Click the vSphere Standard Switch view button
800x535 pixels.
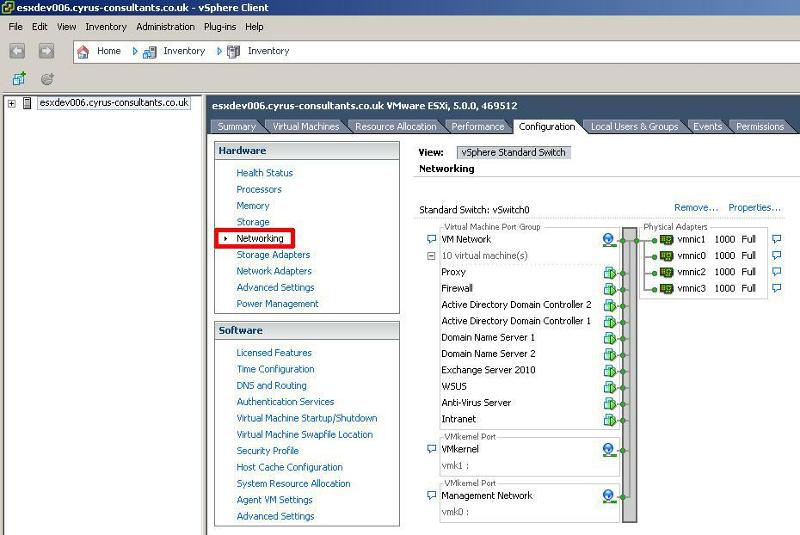pyautogui.click(x=513, y=152)
